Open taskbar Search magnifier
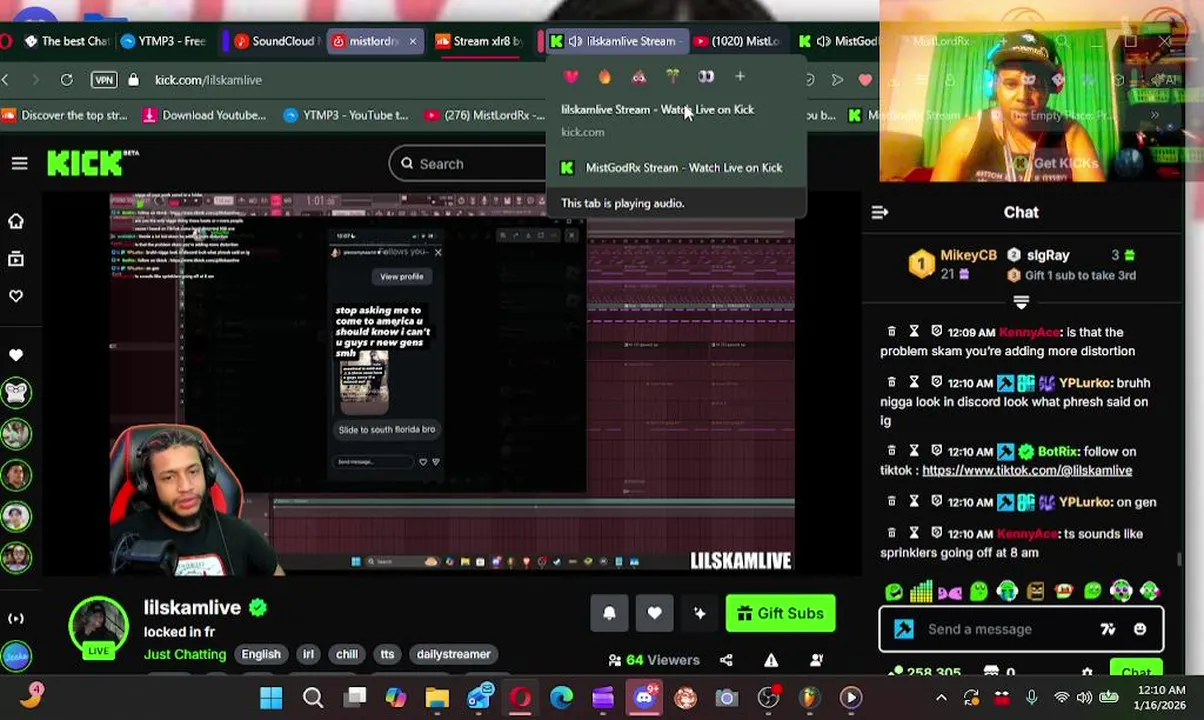This screenshot has height=720, width=1204. click(x=313, y=697)
